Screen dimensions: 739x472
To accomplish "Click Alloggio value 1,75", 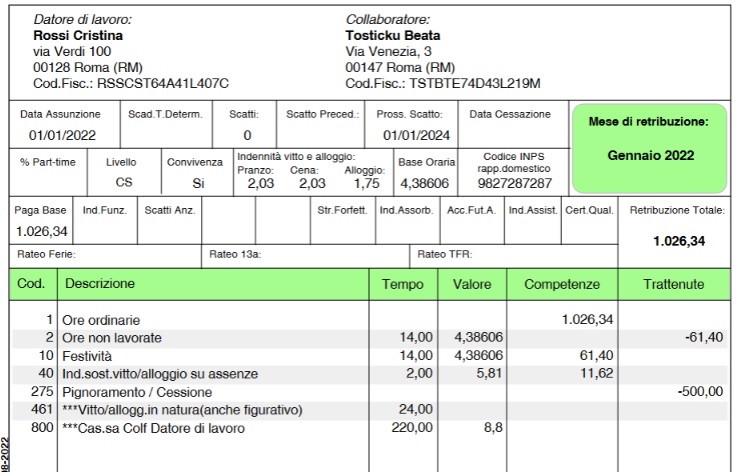I will click(367, 183).
